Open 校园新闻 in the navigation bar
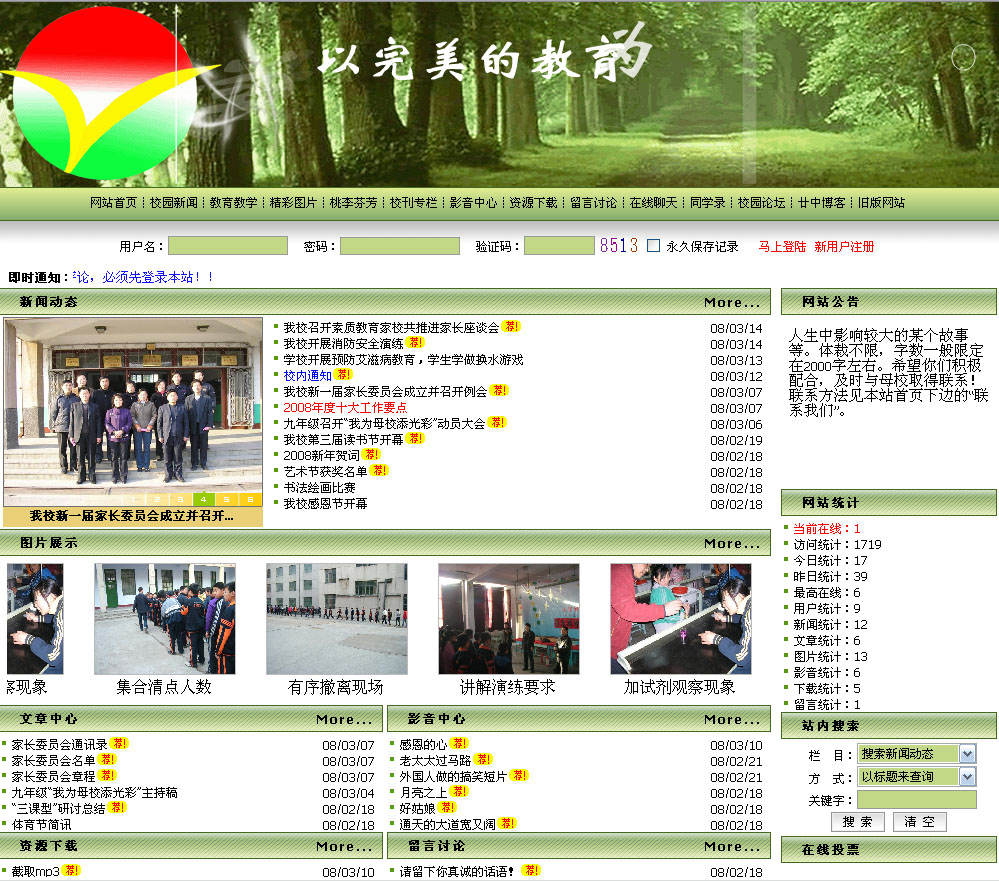Viewport: 999px width, 882px height. 174,203
